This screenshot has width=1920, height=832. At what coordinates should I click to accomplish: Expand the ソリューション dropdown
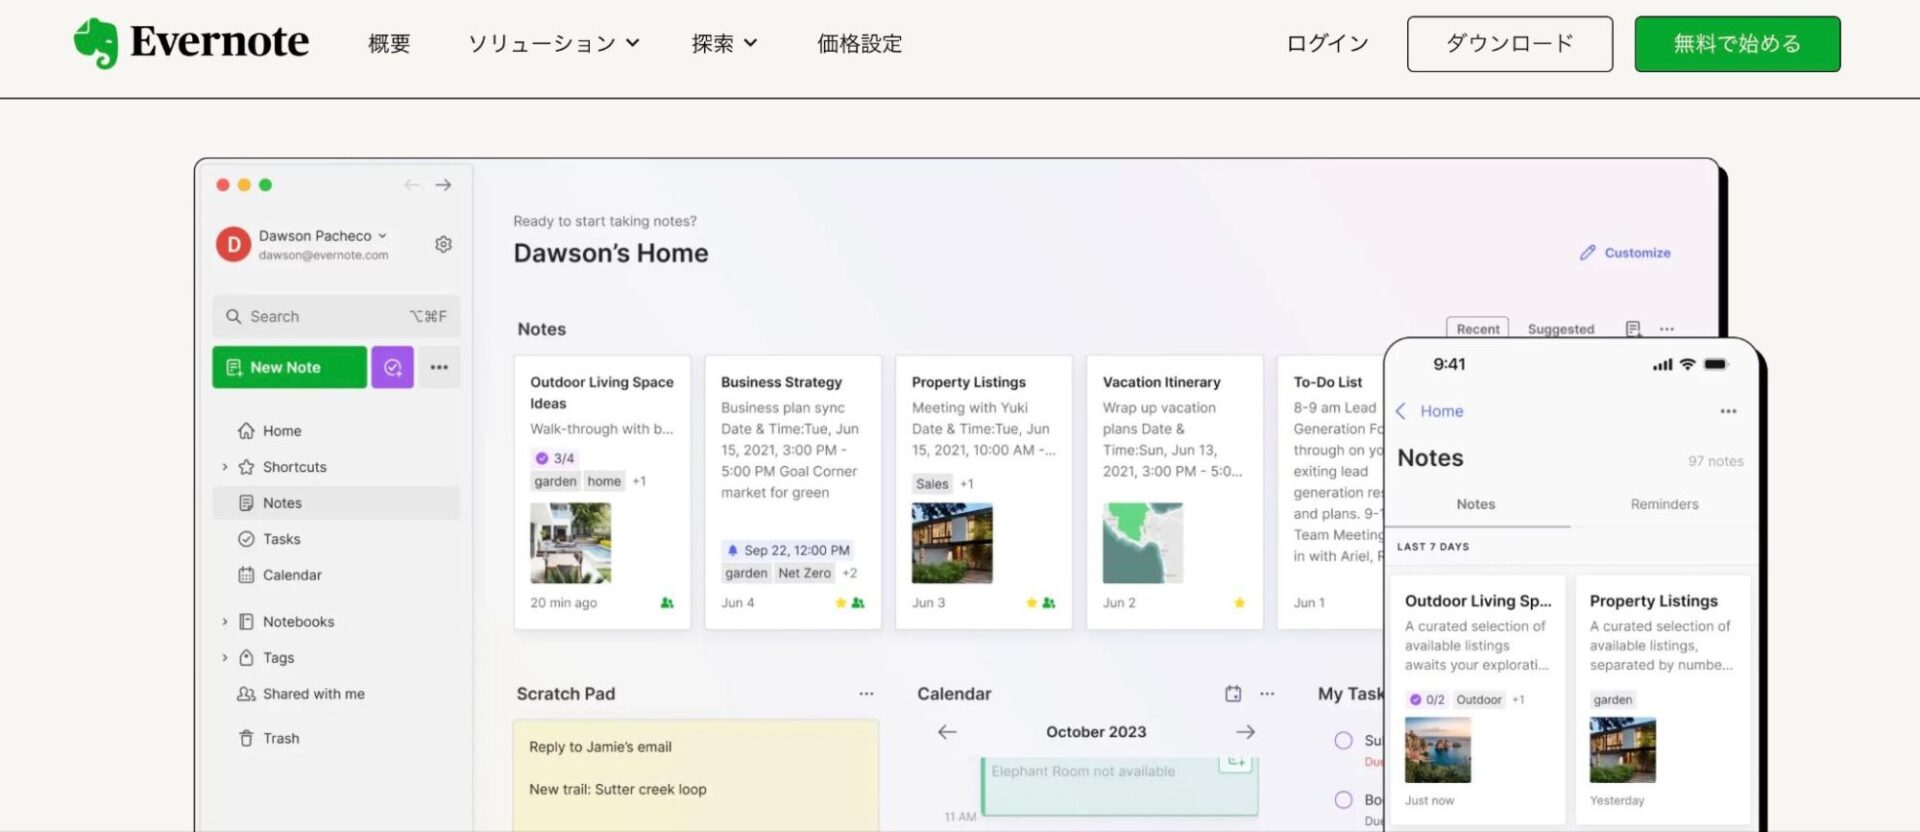pyautogui.click(x=554, y=44)
